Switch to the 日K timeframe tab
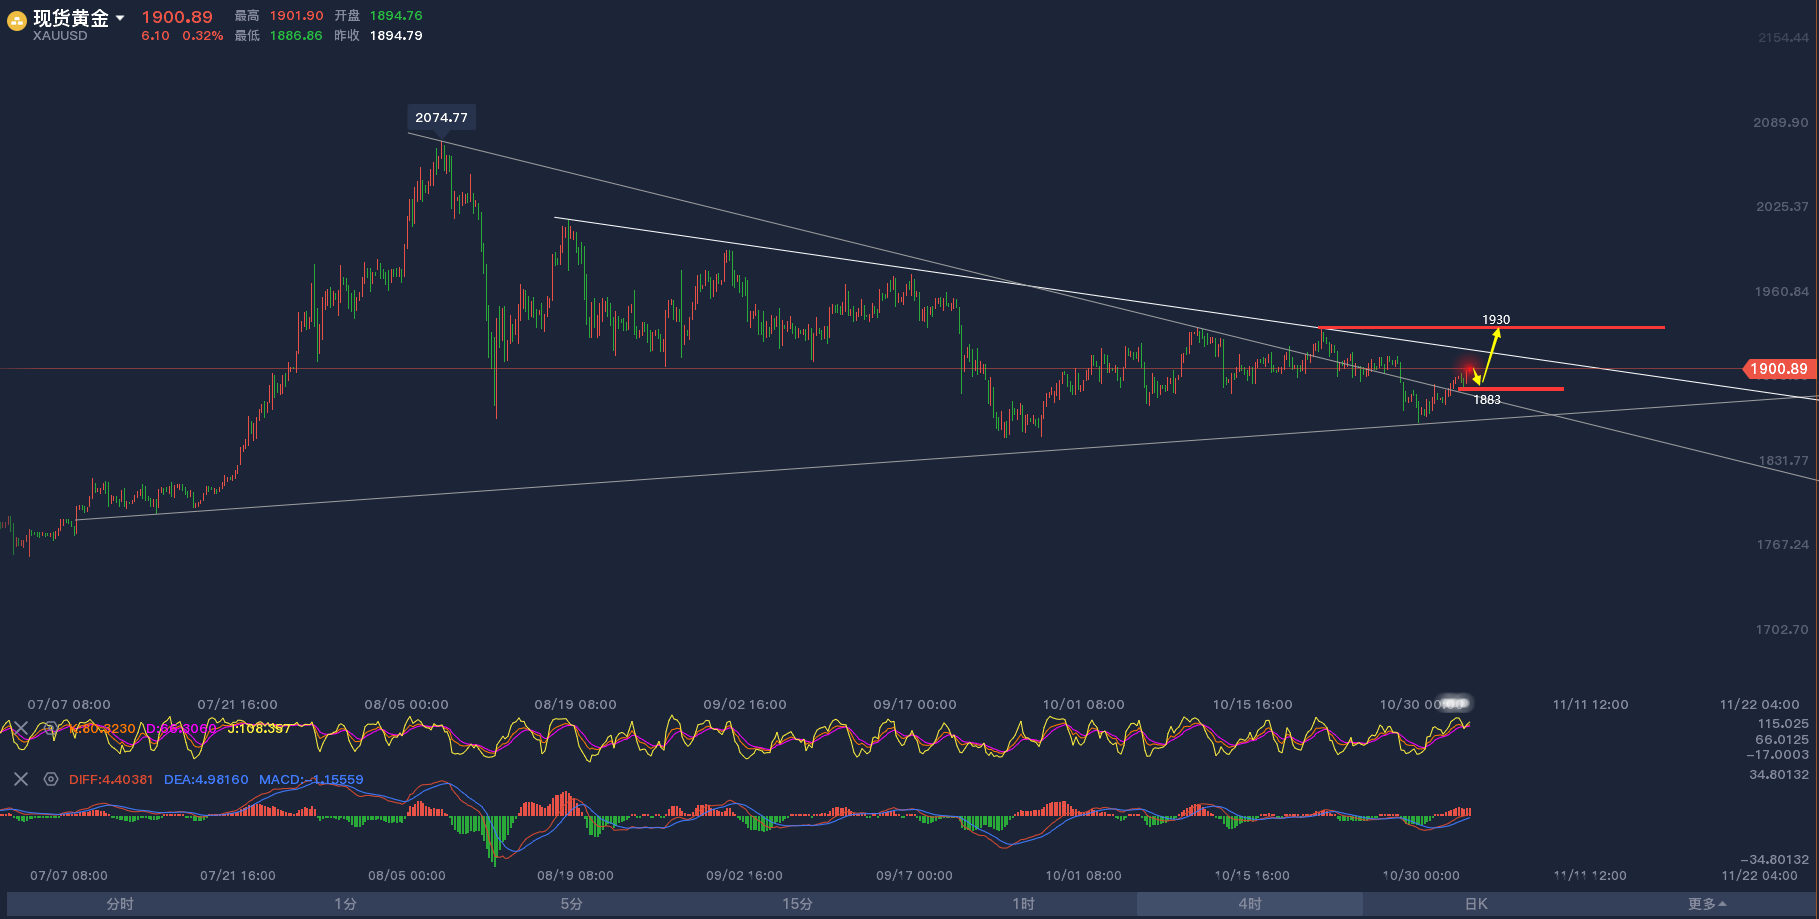The height and width of the screenshot is (919, 1819). [1476, 904]
